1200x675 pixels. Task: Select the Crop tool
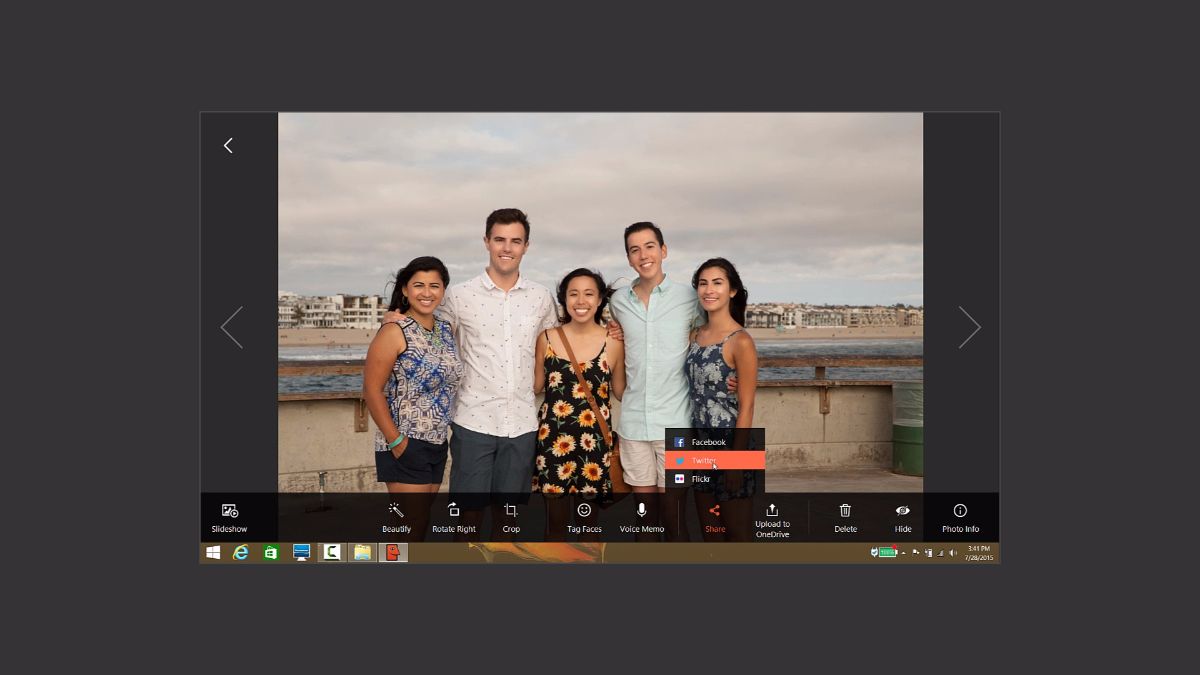coord(511,516)
